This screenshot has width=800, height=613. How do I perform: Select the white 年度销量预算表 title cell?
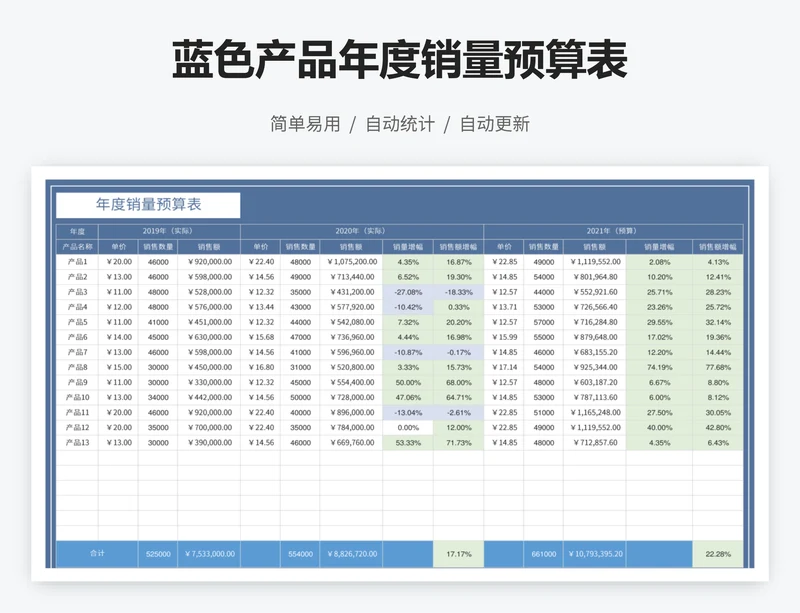(148, 205)
